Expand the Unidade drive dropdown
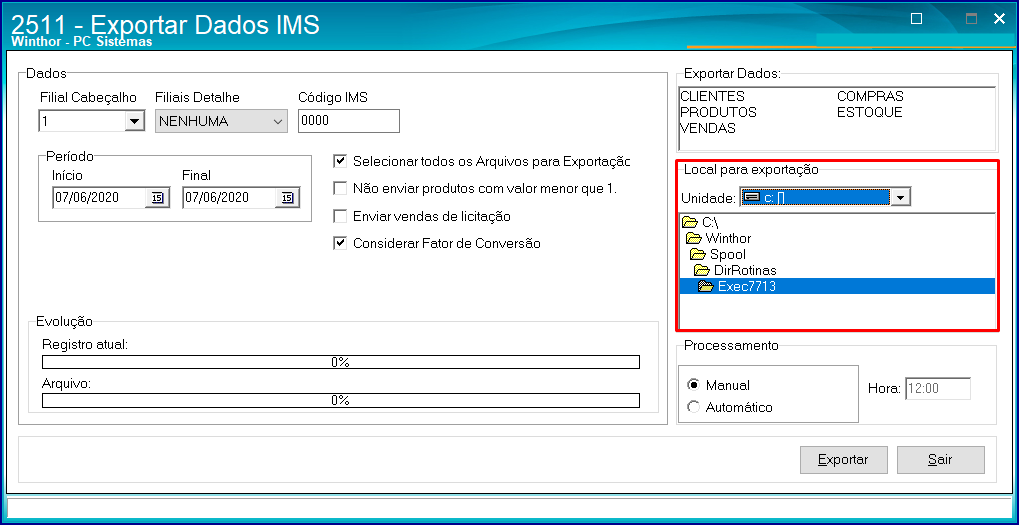The width and height of the screenshot is (1019, 525). [900, 198]
